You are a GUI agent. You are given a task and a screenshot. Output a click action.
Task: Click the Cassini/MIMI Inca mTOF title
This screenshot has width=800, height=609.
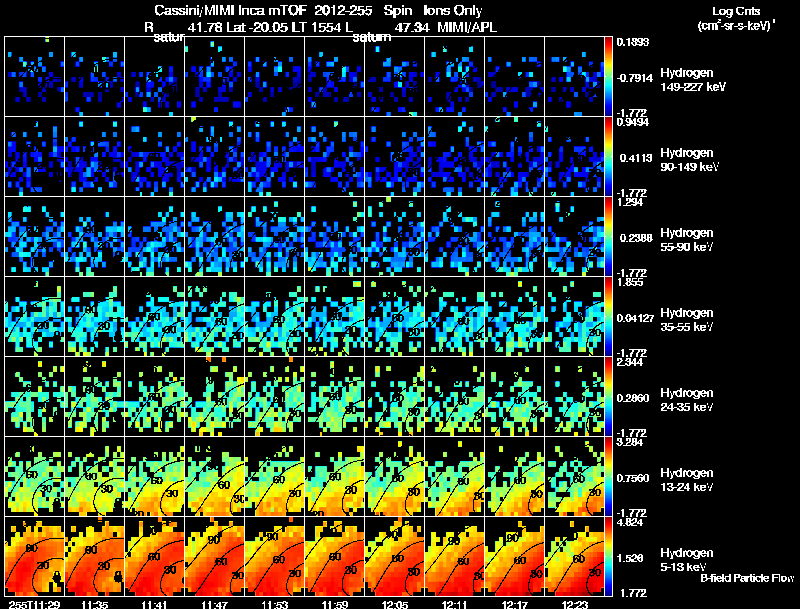[230, 11]
